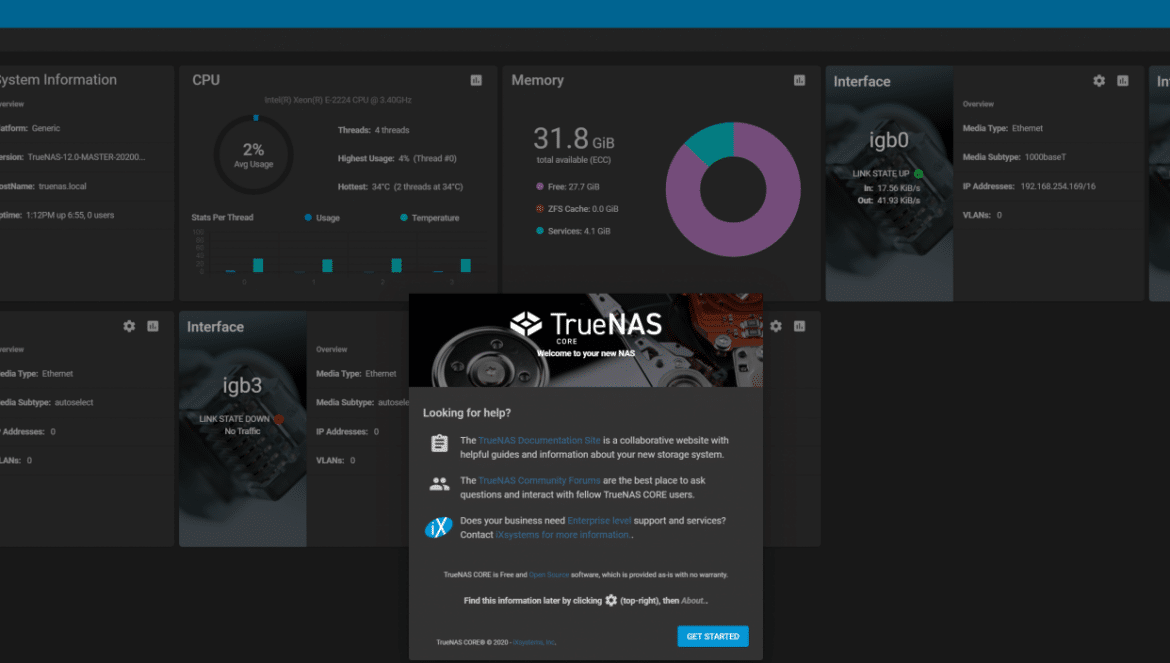
Task: Click the ZFS Cache legend dot
Action: click(x=539, y=209)
